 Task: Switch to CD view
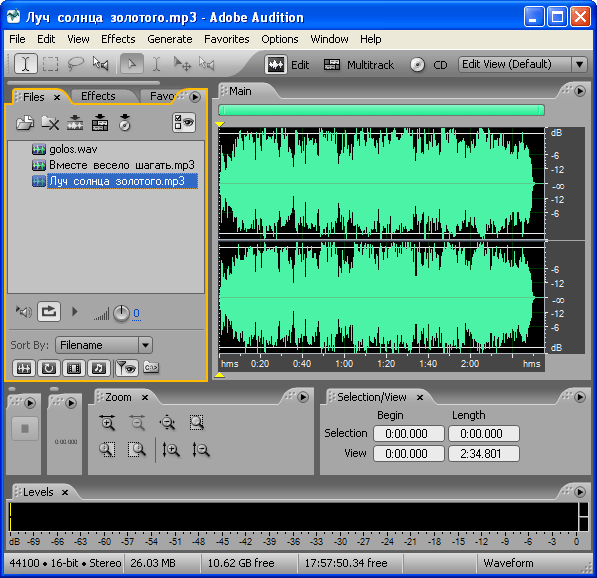[x=429, y=65]
